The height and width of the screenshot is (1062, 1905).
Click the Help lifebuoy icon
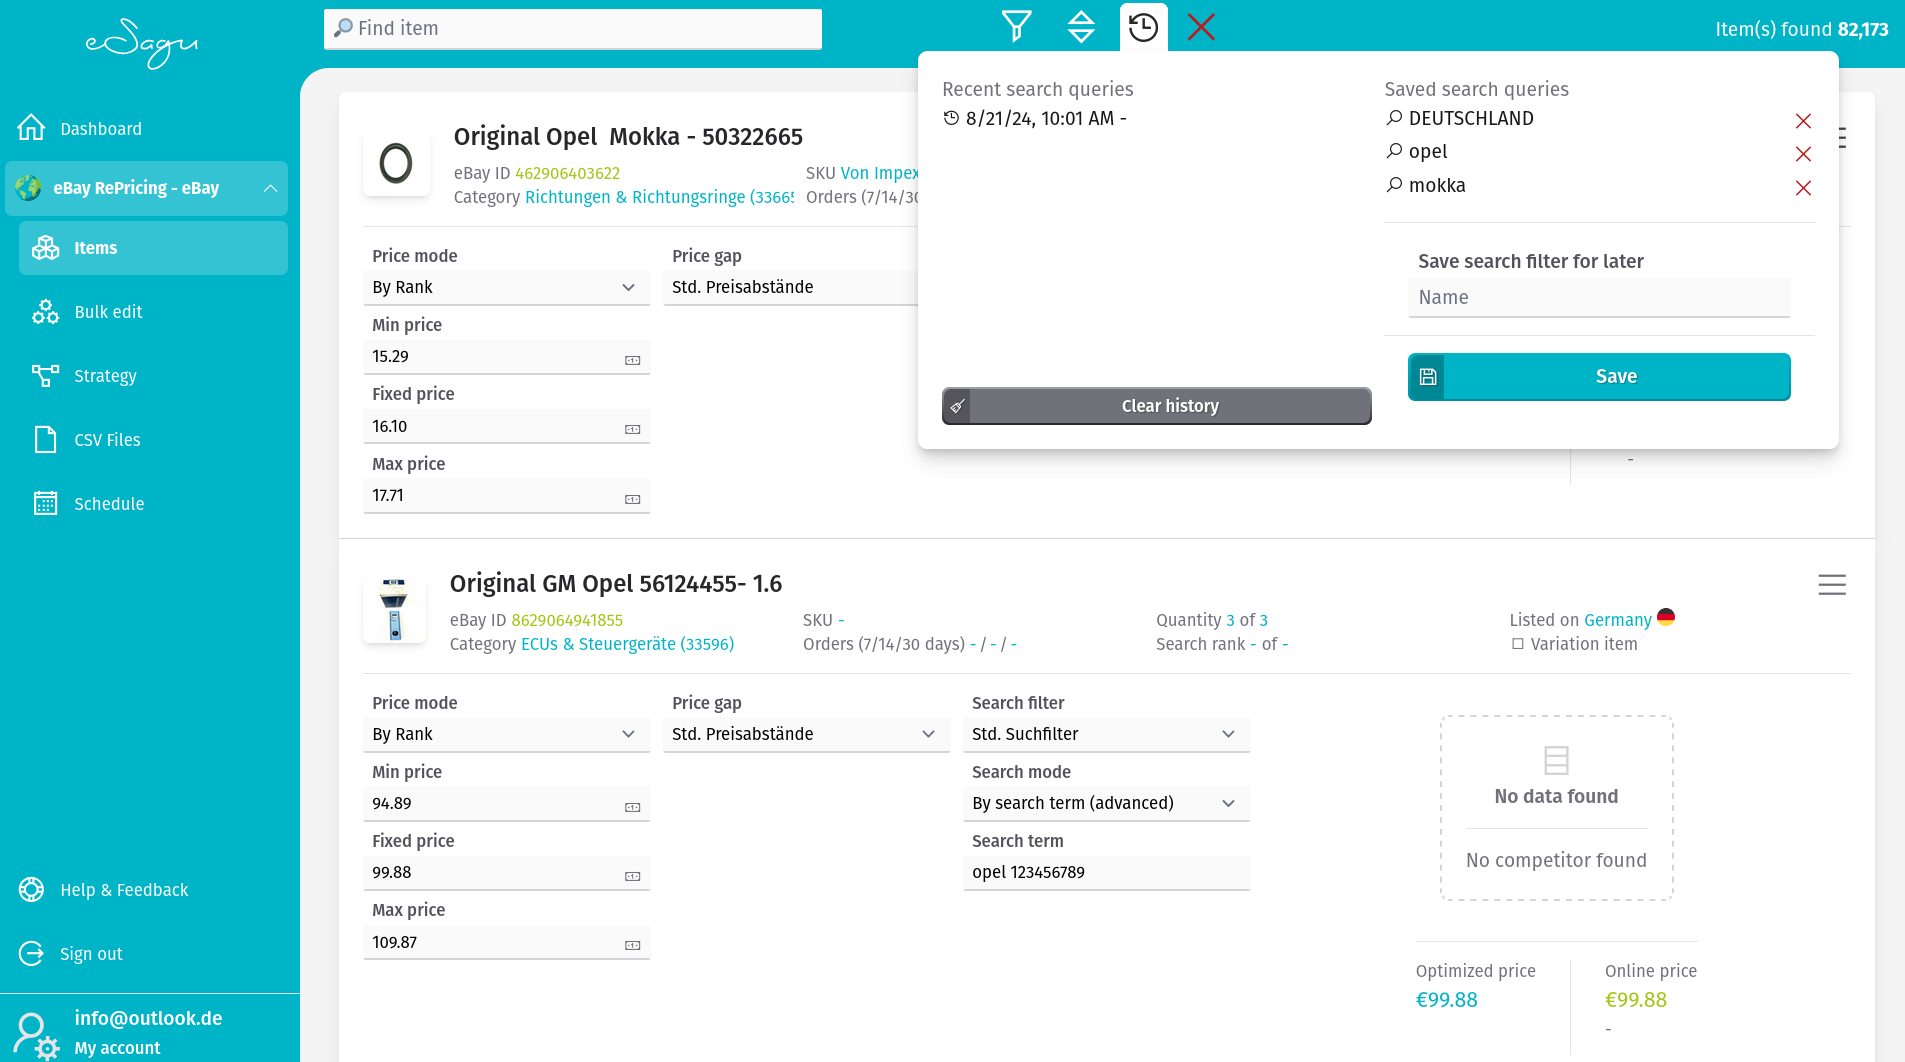pos(31,889)
